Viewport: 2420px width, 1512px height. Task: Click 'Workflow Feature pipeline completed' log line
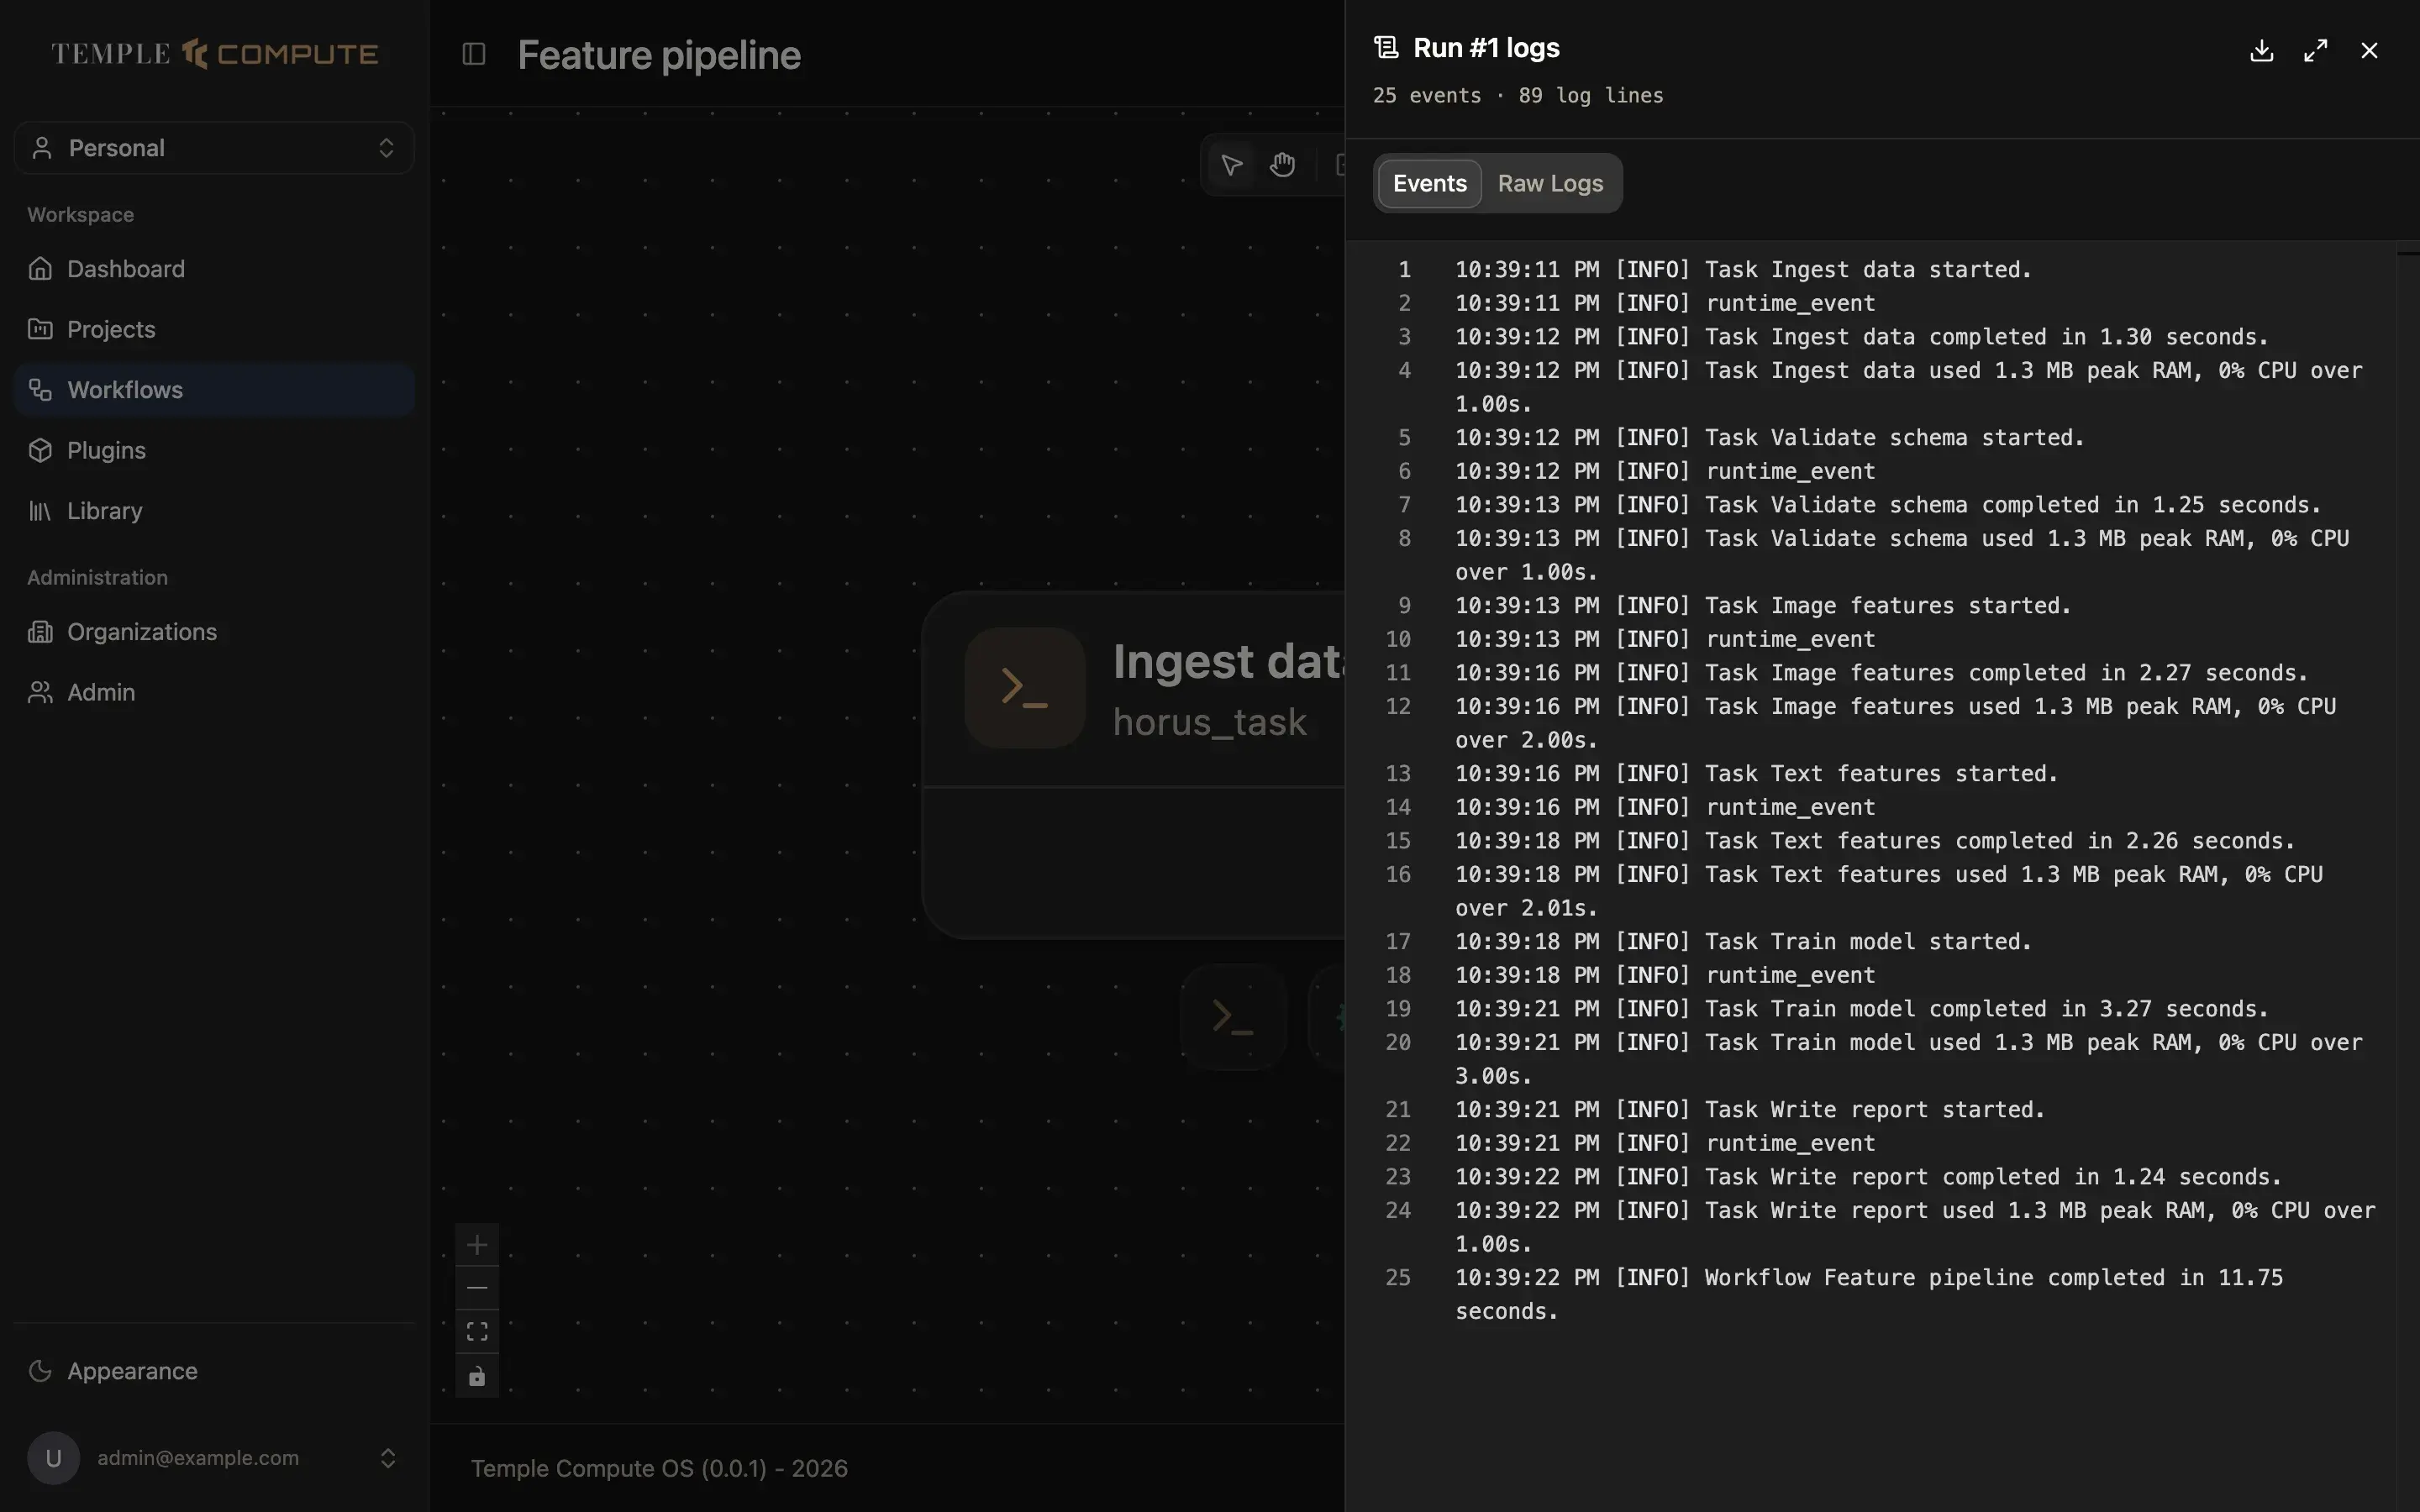[1868, 1294]
